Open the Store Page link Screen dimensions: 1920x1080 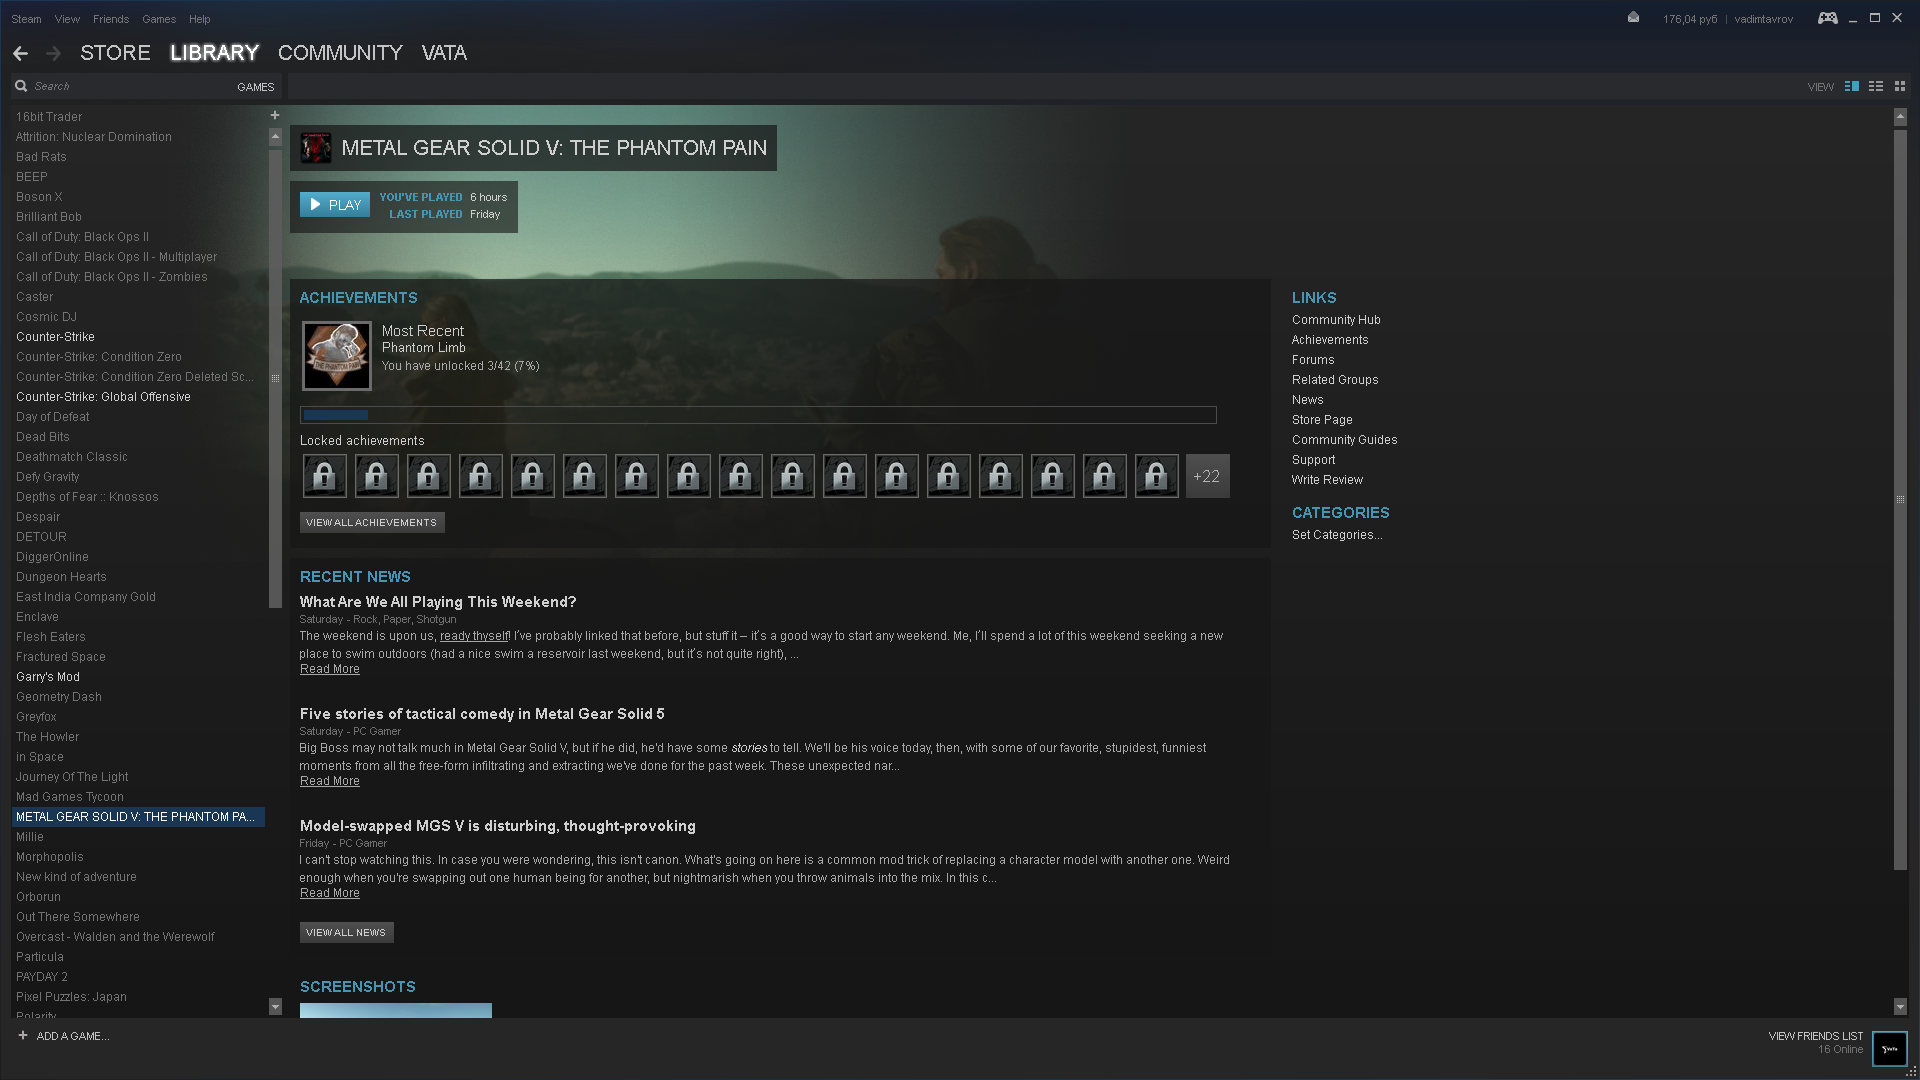tap(1322, 420)
